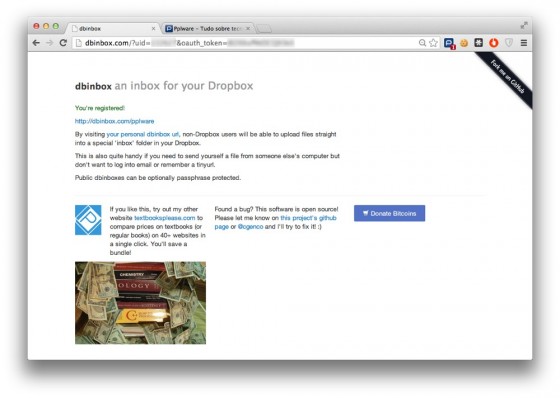The width and height of the screenshot is (560, 398).
Task: Open the Pplware extension with red badge
Action: [449, 43]
